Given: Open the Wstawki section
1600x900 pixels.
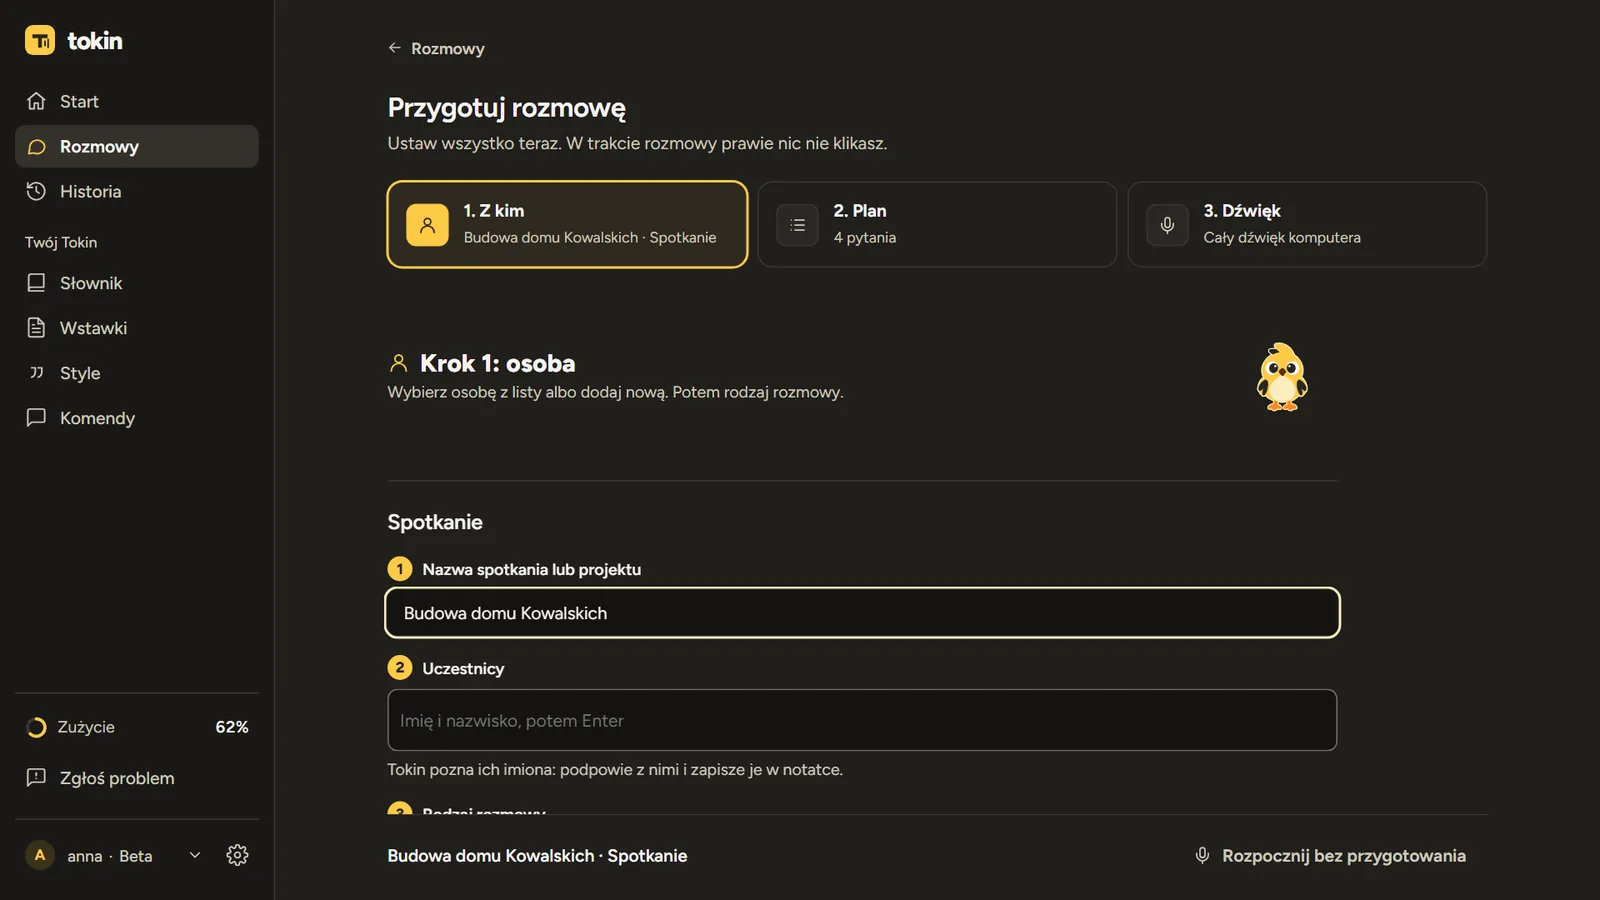Looking at the screenshot, I should point(137,328).
